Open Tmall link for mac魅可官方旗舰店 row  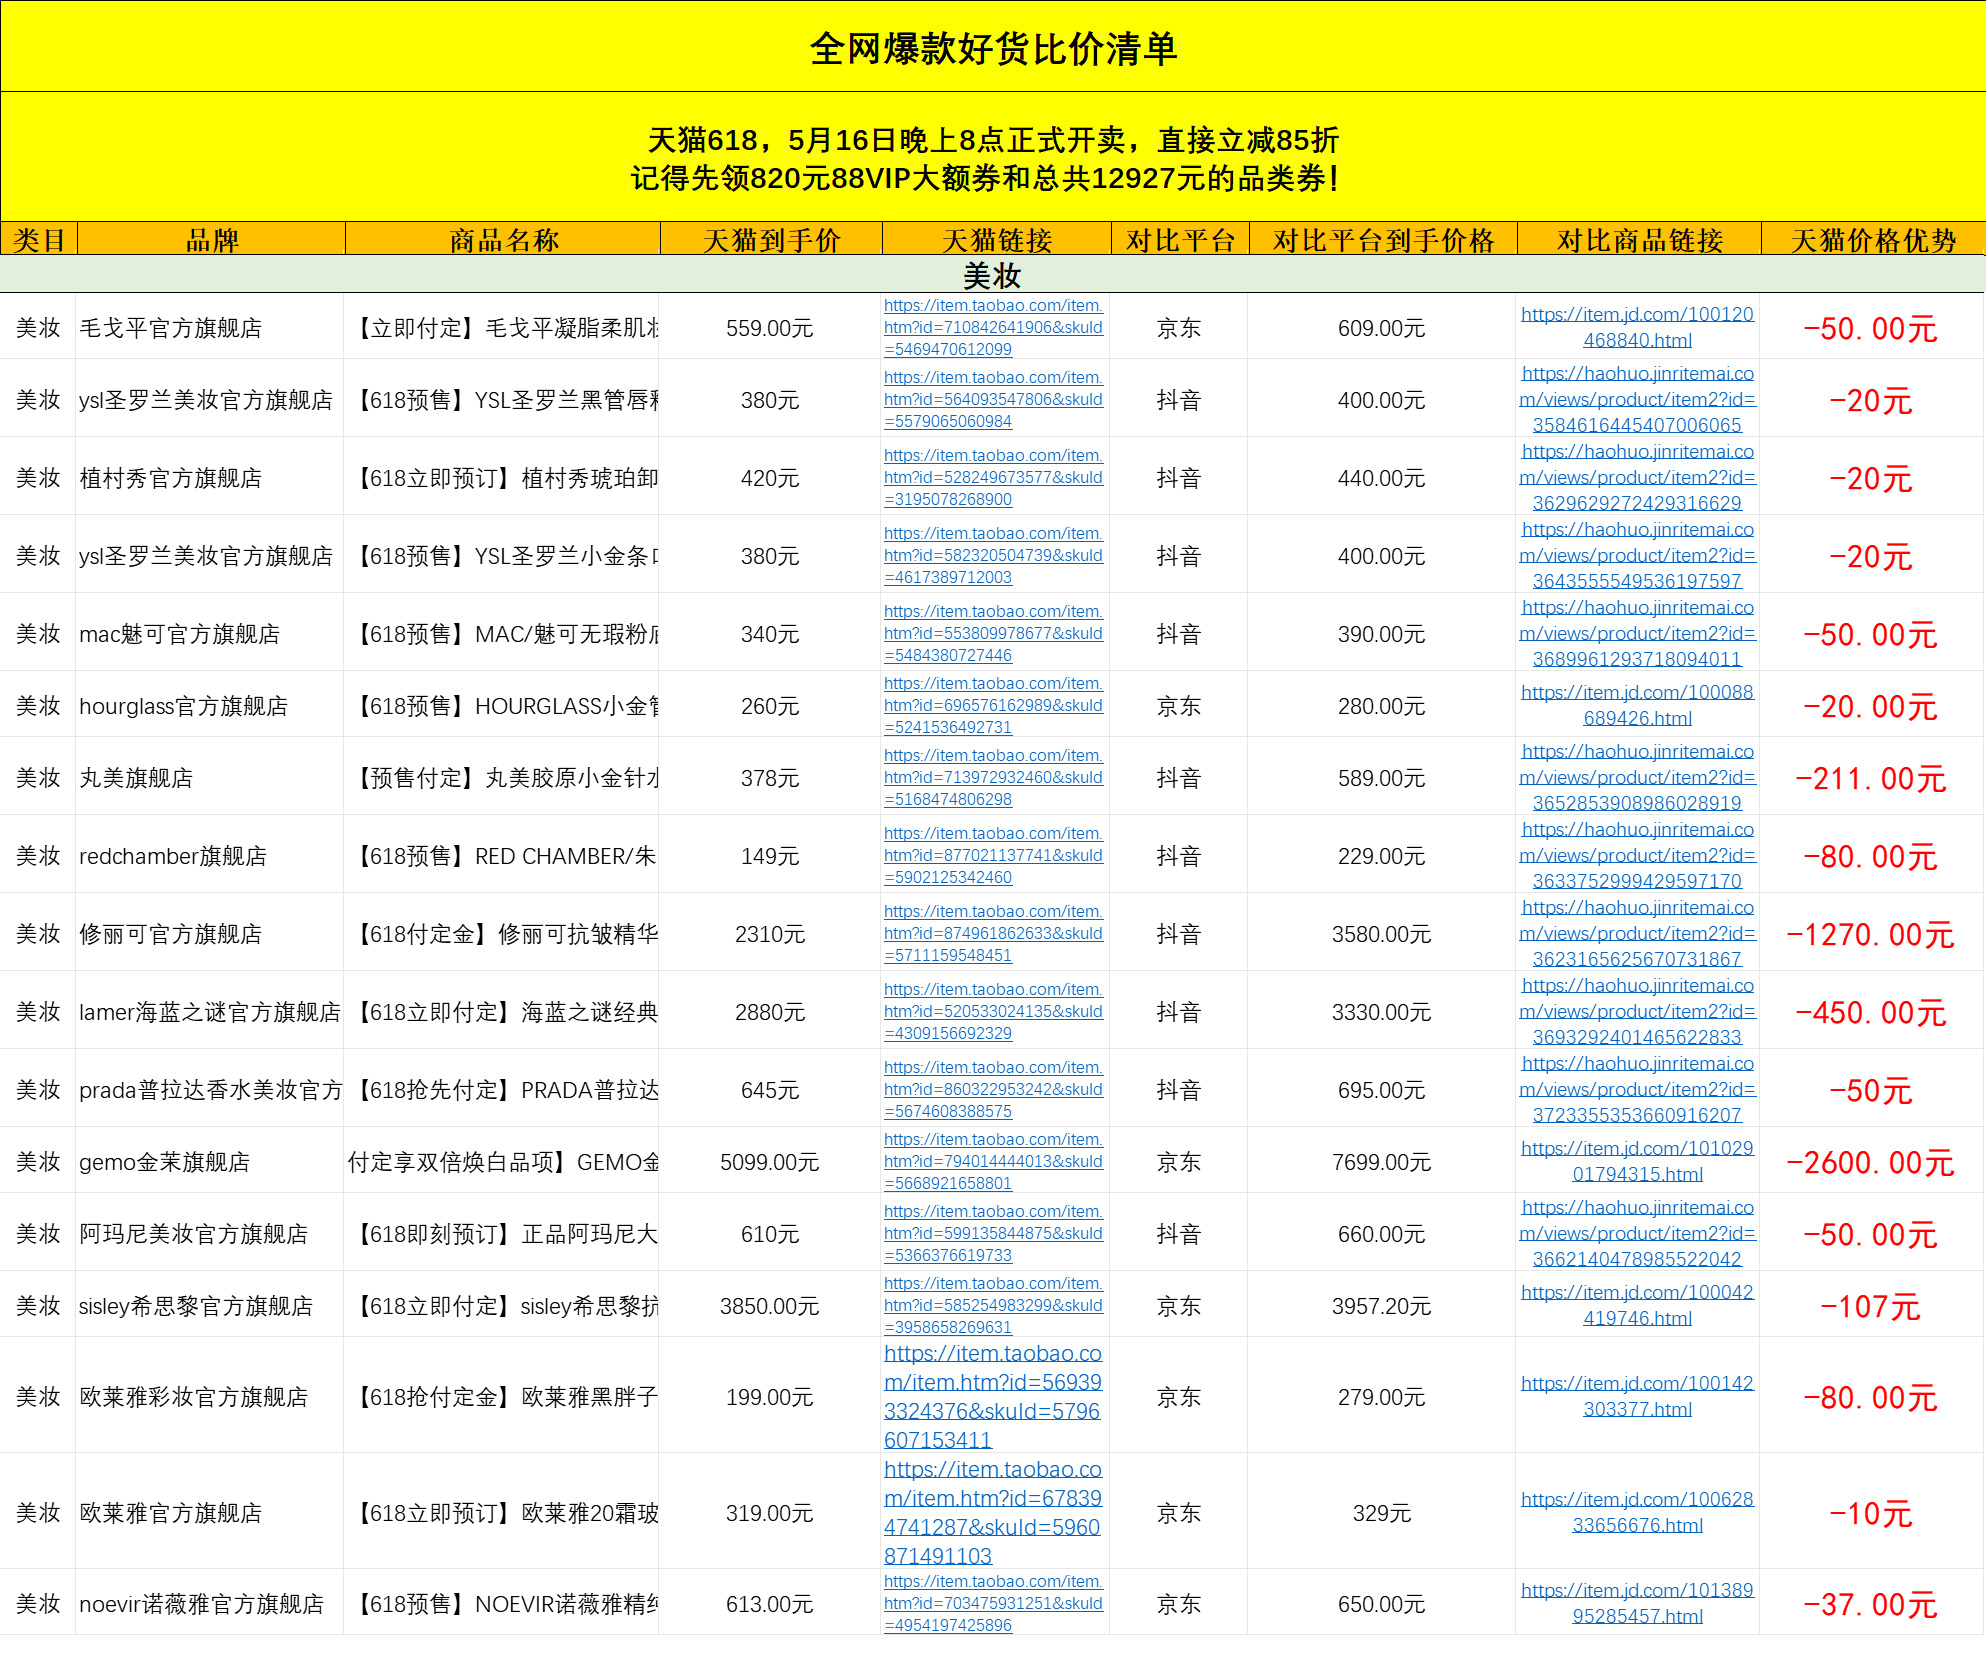pyautogui.click(x=993, y=633)
